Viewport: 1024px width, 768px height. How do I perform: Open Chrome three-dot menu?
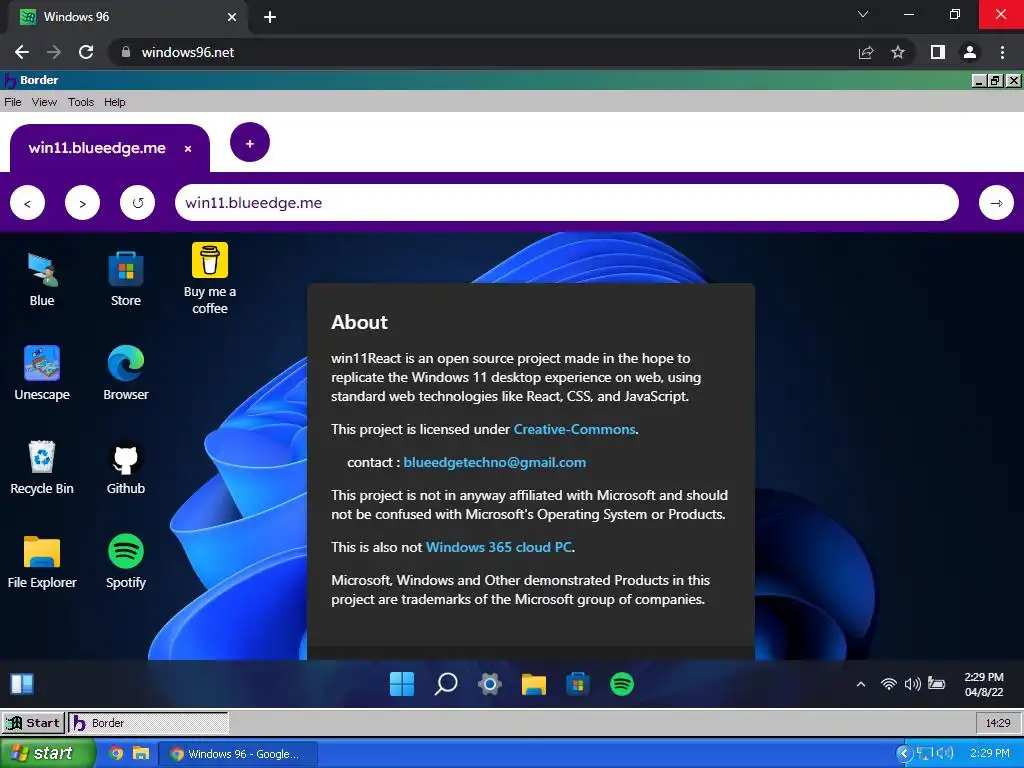click(x=1002, y=52)
